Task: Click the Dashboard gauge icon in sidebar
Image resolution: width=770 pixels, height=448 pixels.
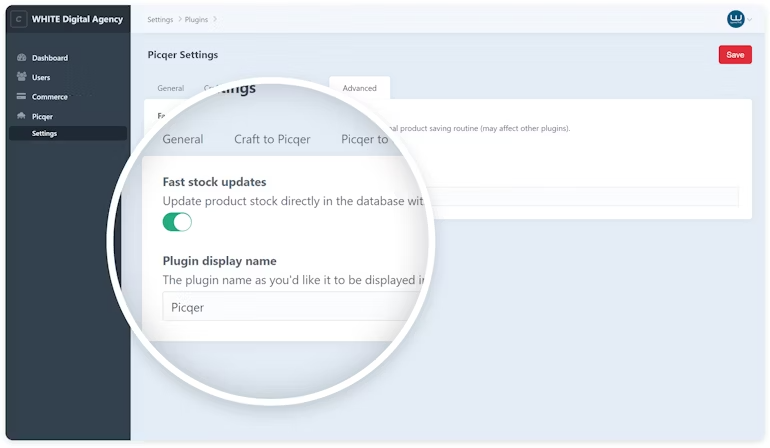Action: 21,58
